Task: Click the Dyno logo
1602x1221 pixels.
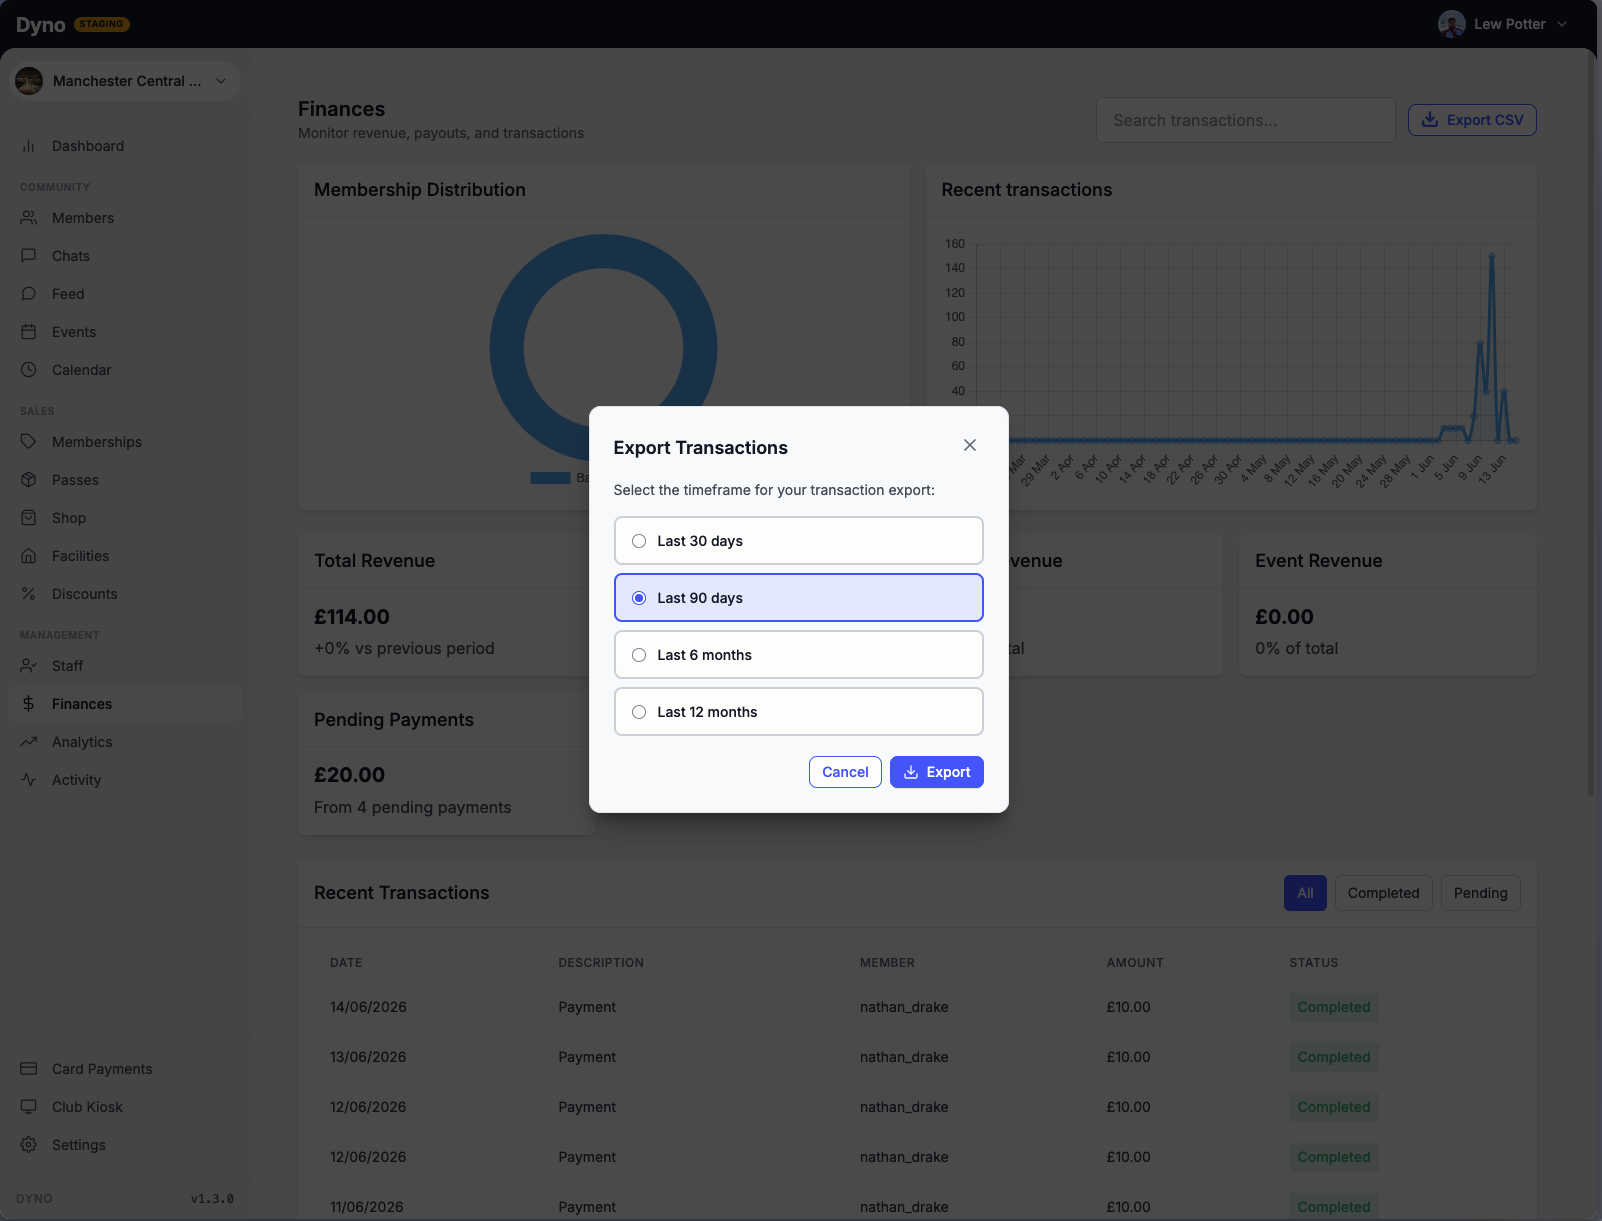Action: (x=41, y=25)
